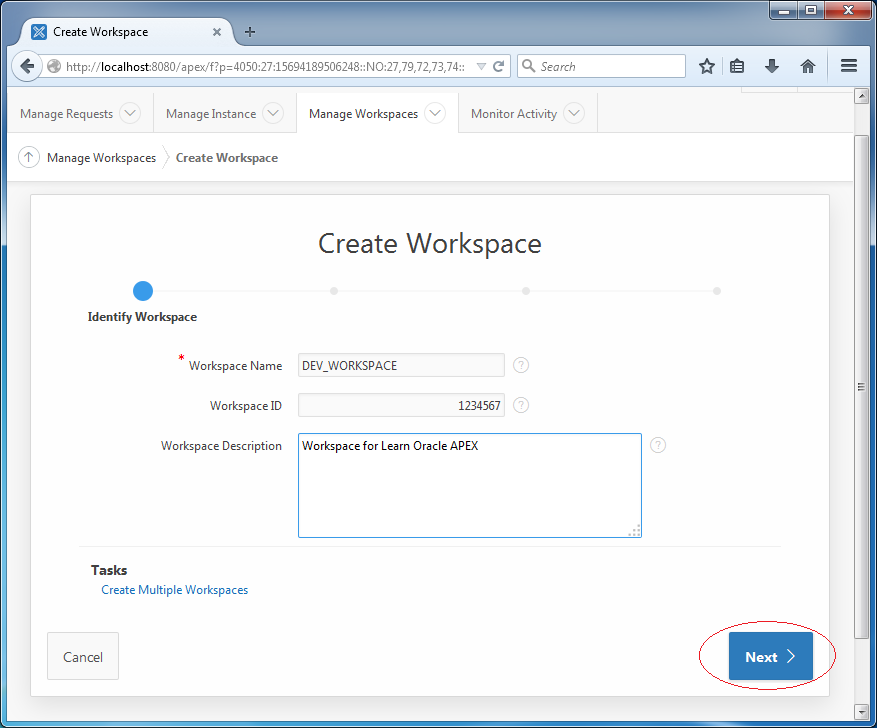
Task: Click the Cancel button
Action: pos(83,656)
